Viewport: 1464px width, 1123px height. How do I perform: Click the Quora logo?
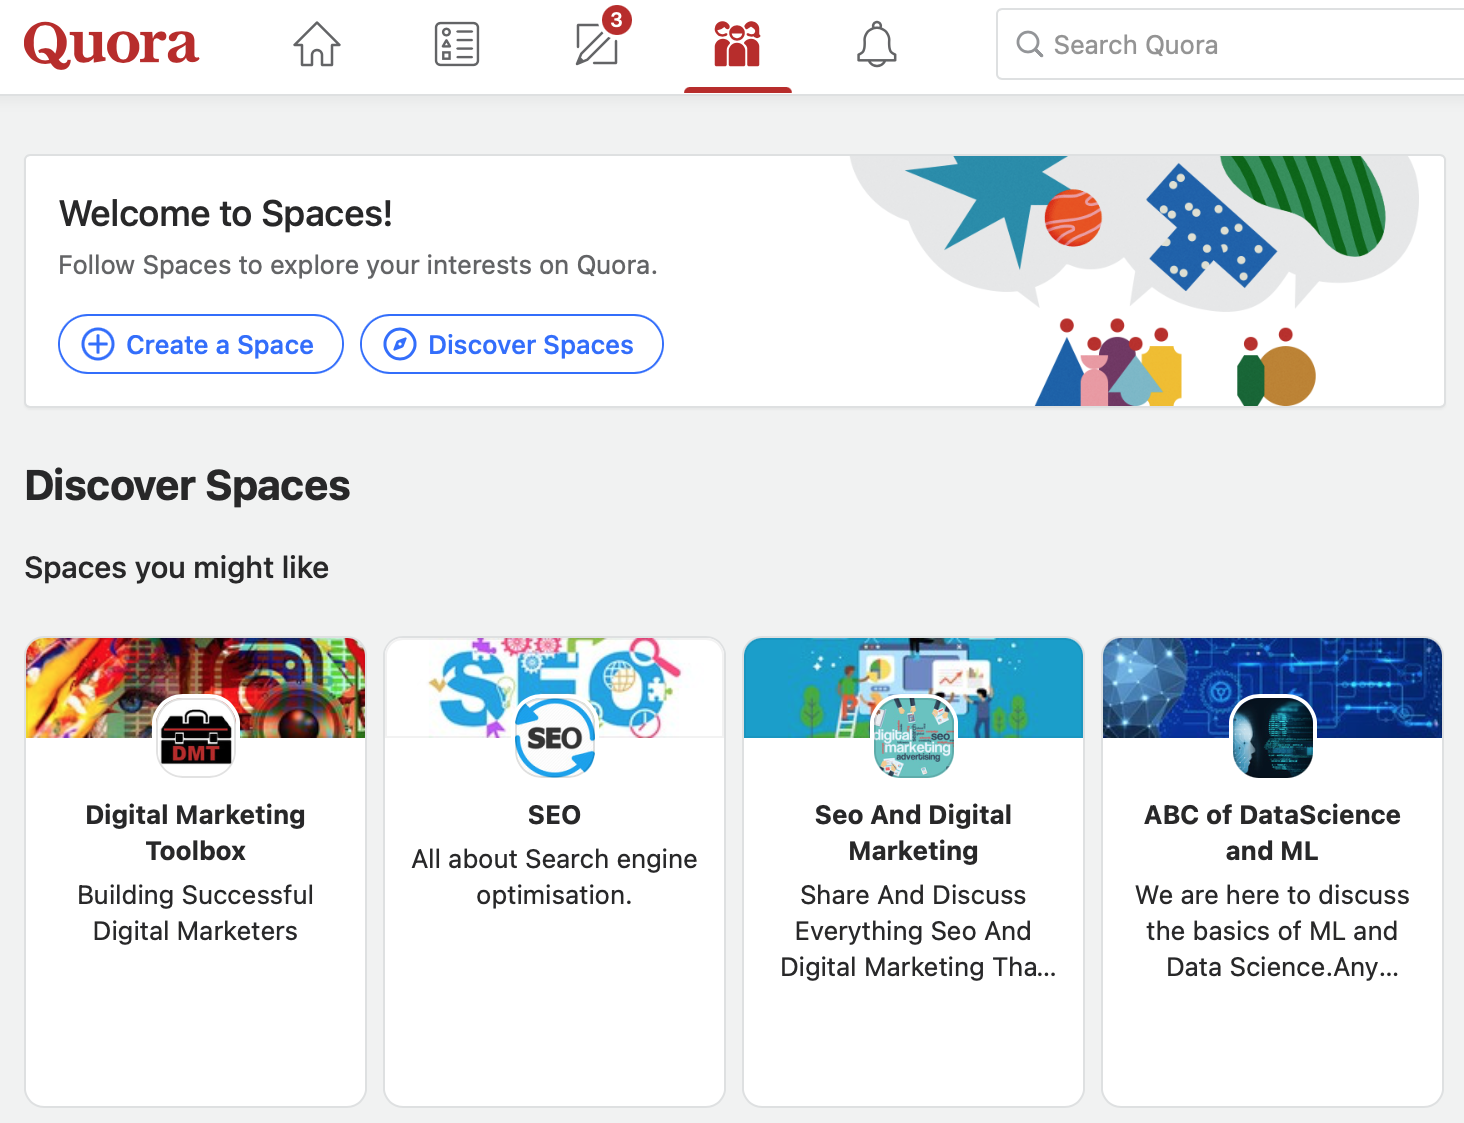point(111,44)
